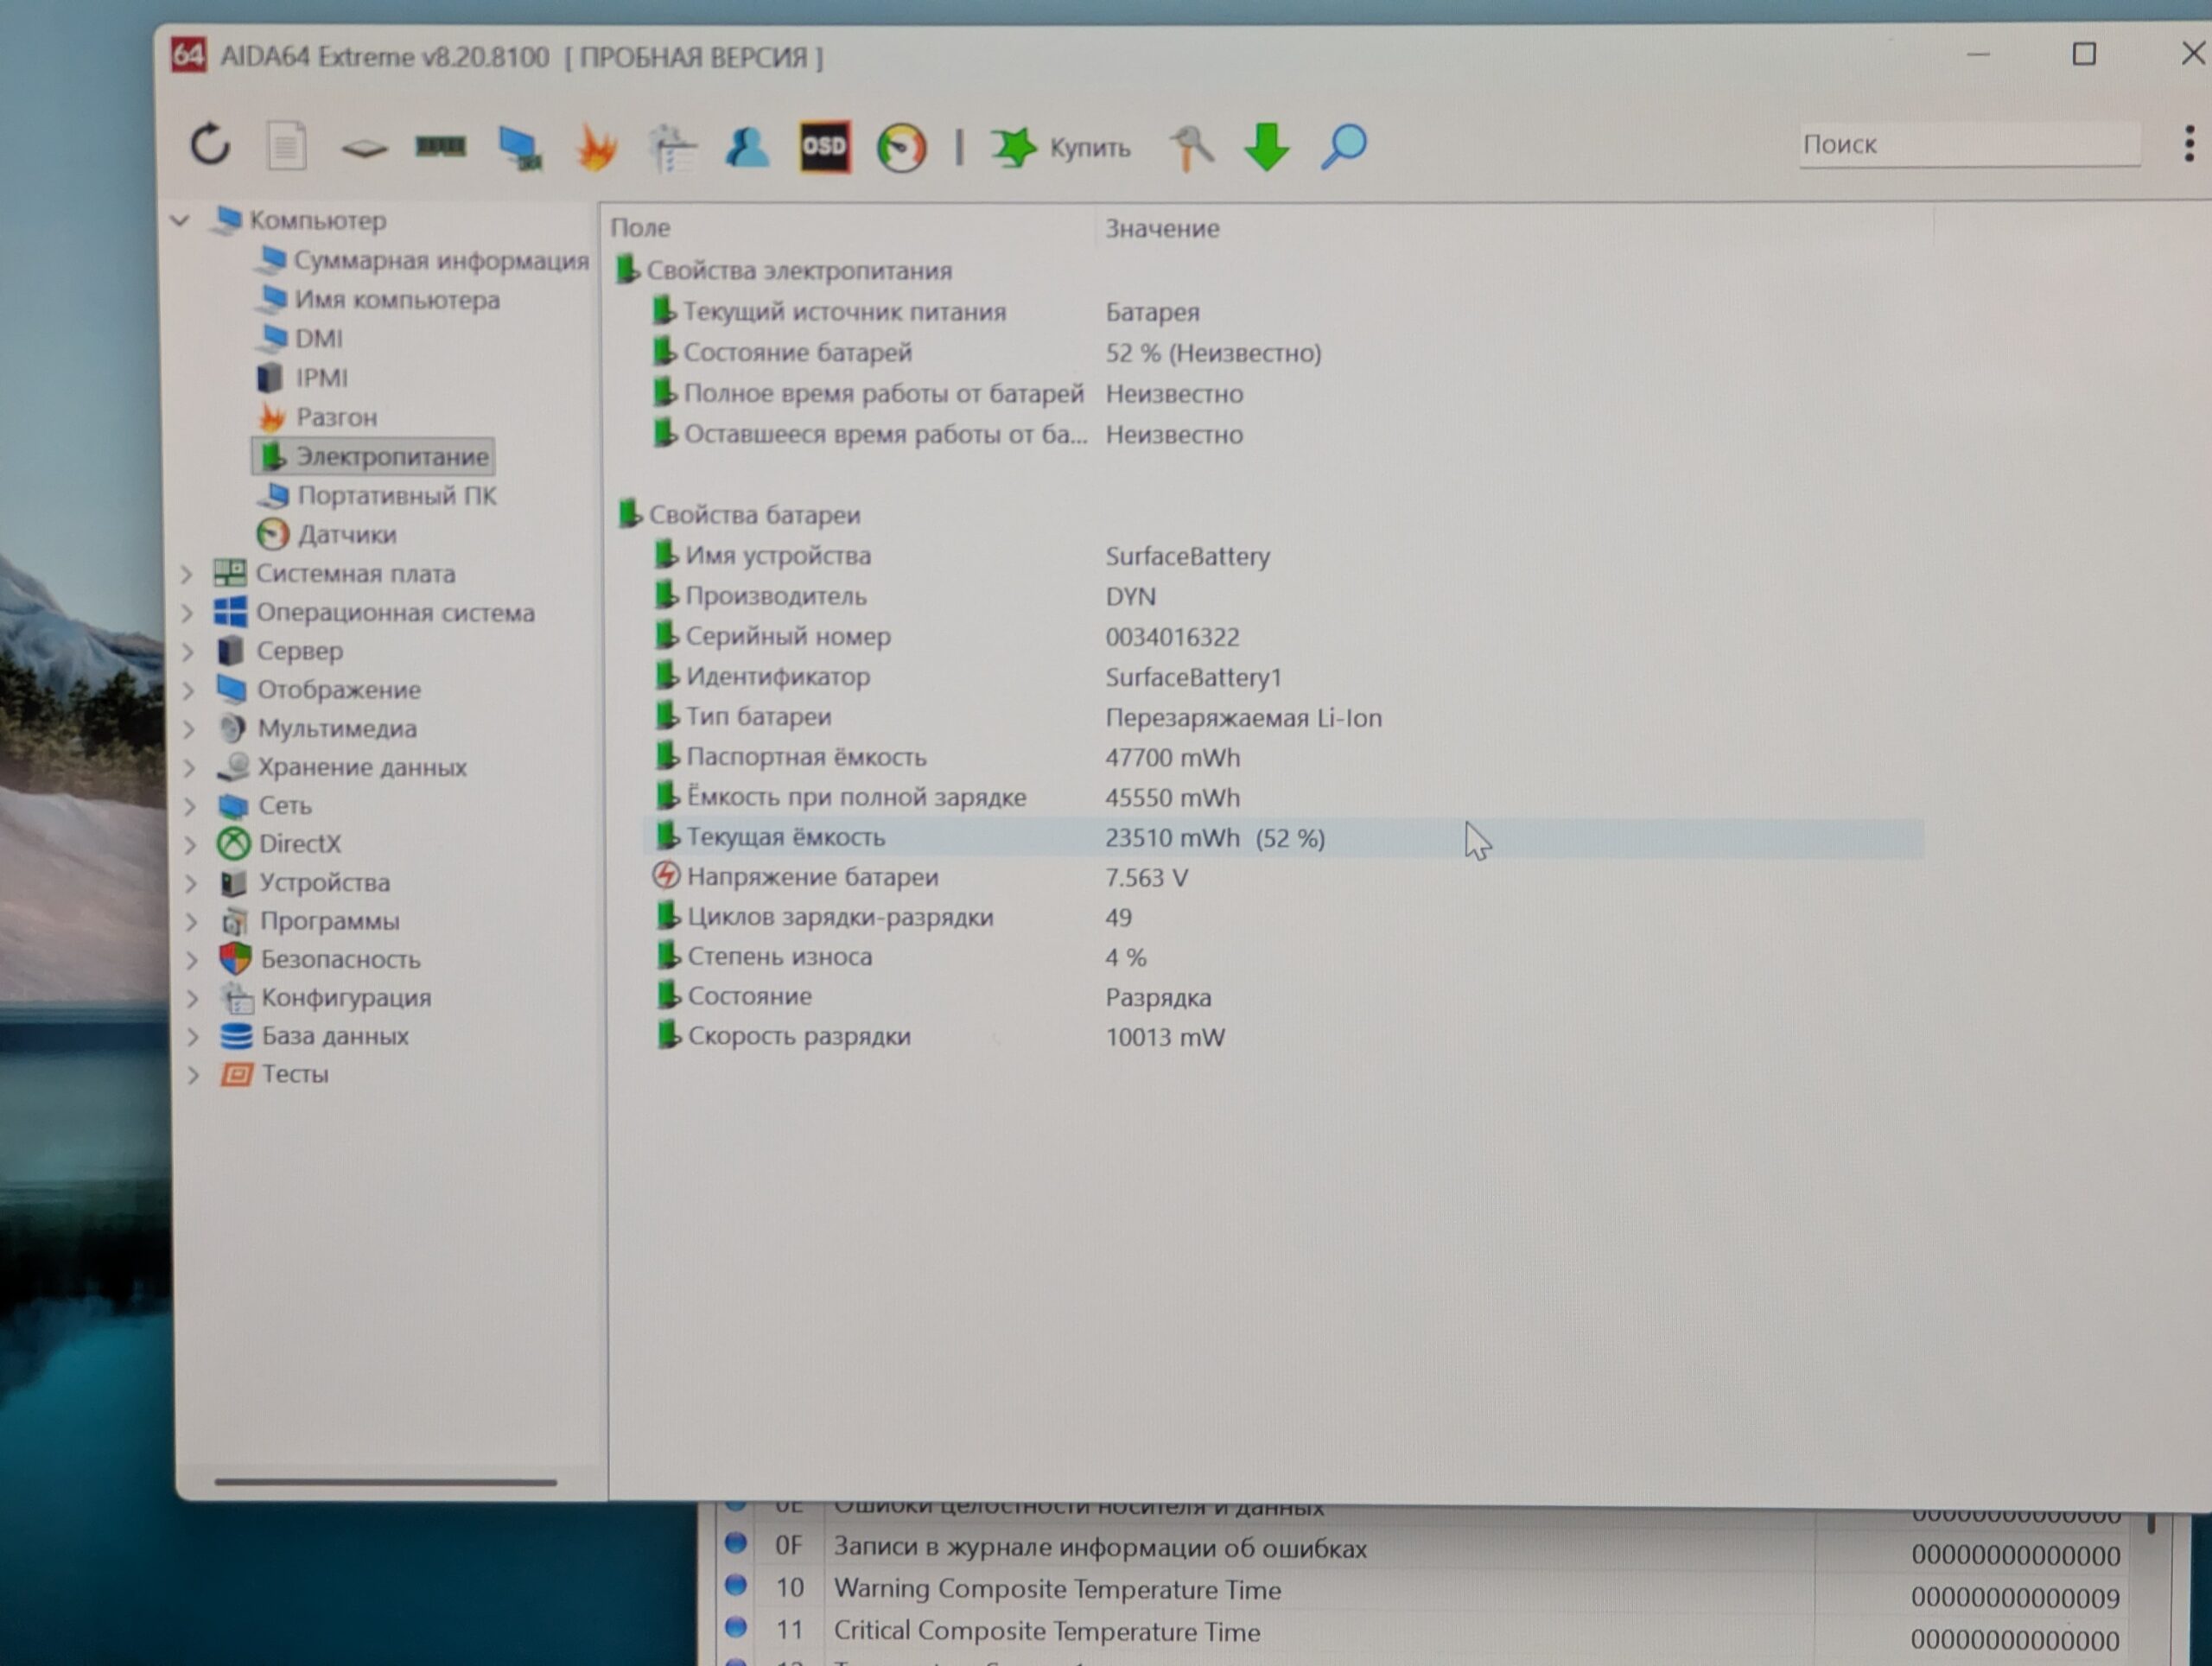Select the Ёмкость при полной зарядке row
This screenshot has width=2212, height=1666.
(1283, 797)
